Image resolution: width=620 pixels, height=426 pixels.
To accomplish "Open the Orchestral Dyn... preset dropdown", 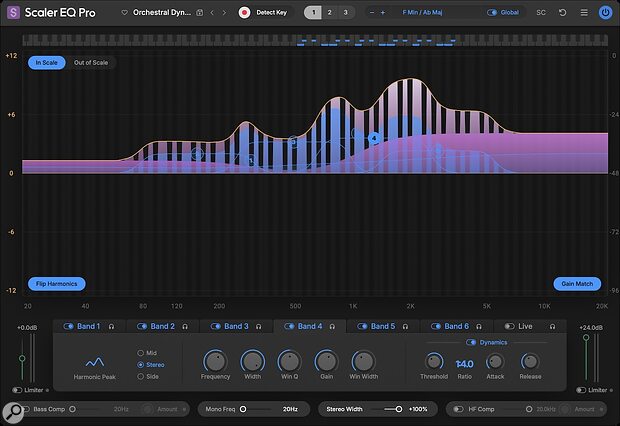I will click(x=162, y=13).
